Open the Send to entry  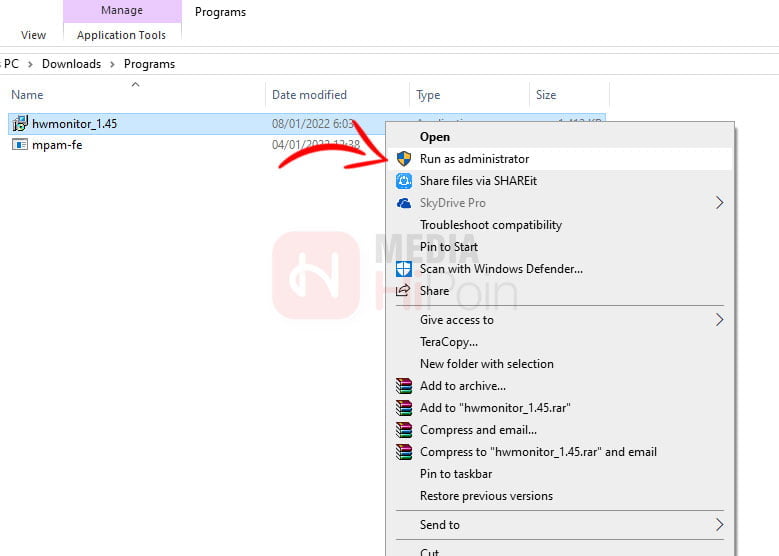(x=560, y=525)
